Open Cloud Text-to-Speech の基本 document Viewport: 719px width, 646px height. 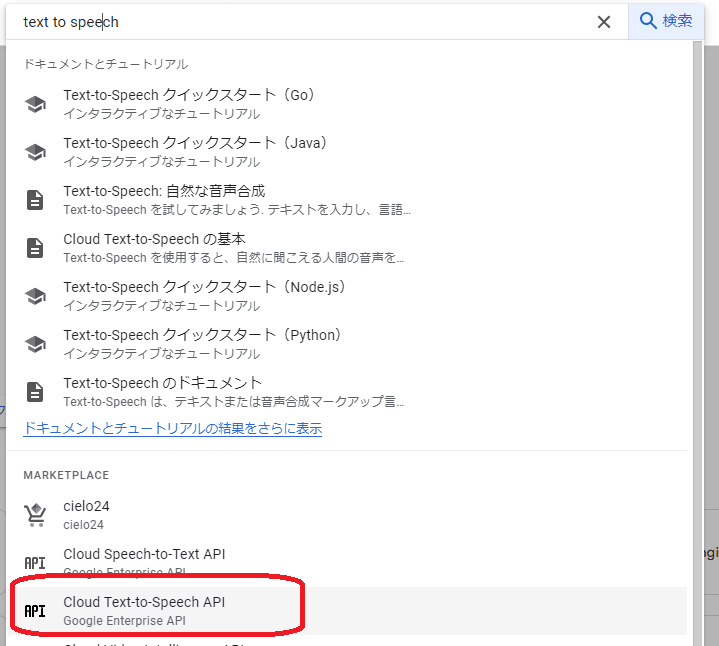347,248
